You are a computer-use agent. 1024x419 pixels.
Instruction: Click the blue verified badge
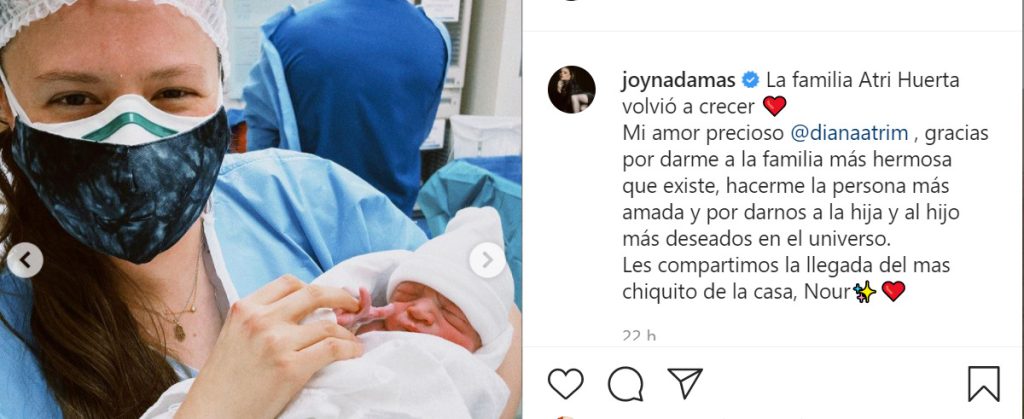coord(751,80)
